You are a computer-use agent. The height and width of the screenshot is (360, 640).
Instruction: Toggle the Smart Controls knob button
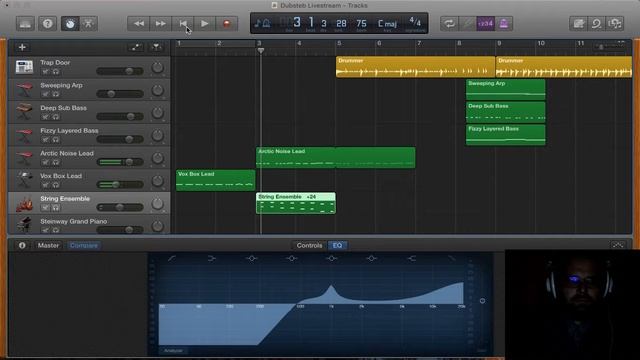[x=70, y=24]
